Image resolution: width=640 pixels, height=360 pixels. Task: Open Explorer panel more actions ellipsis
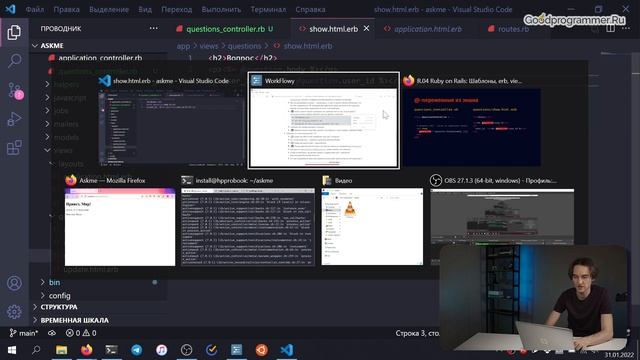click(x=153, y=29)
